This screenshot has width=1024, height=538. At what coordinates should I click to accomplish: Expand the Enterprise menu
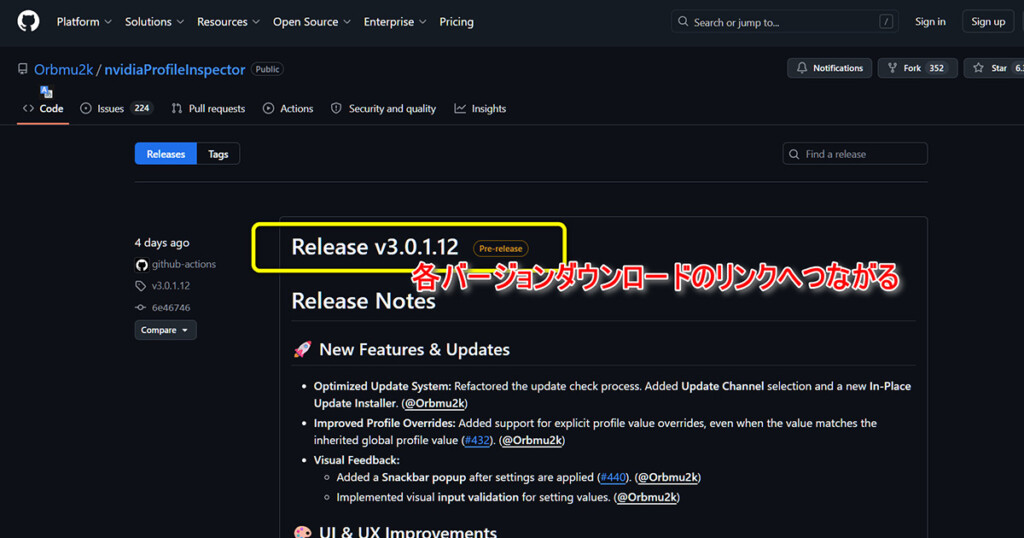394,22
